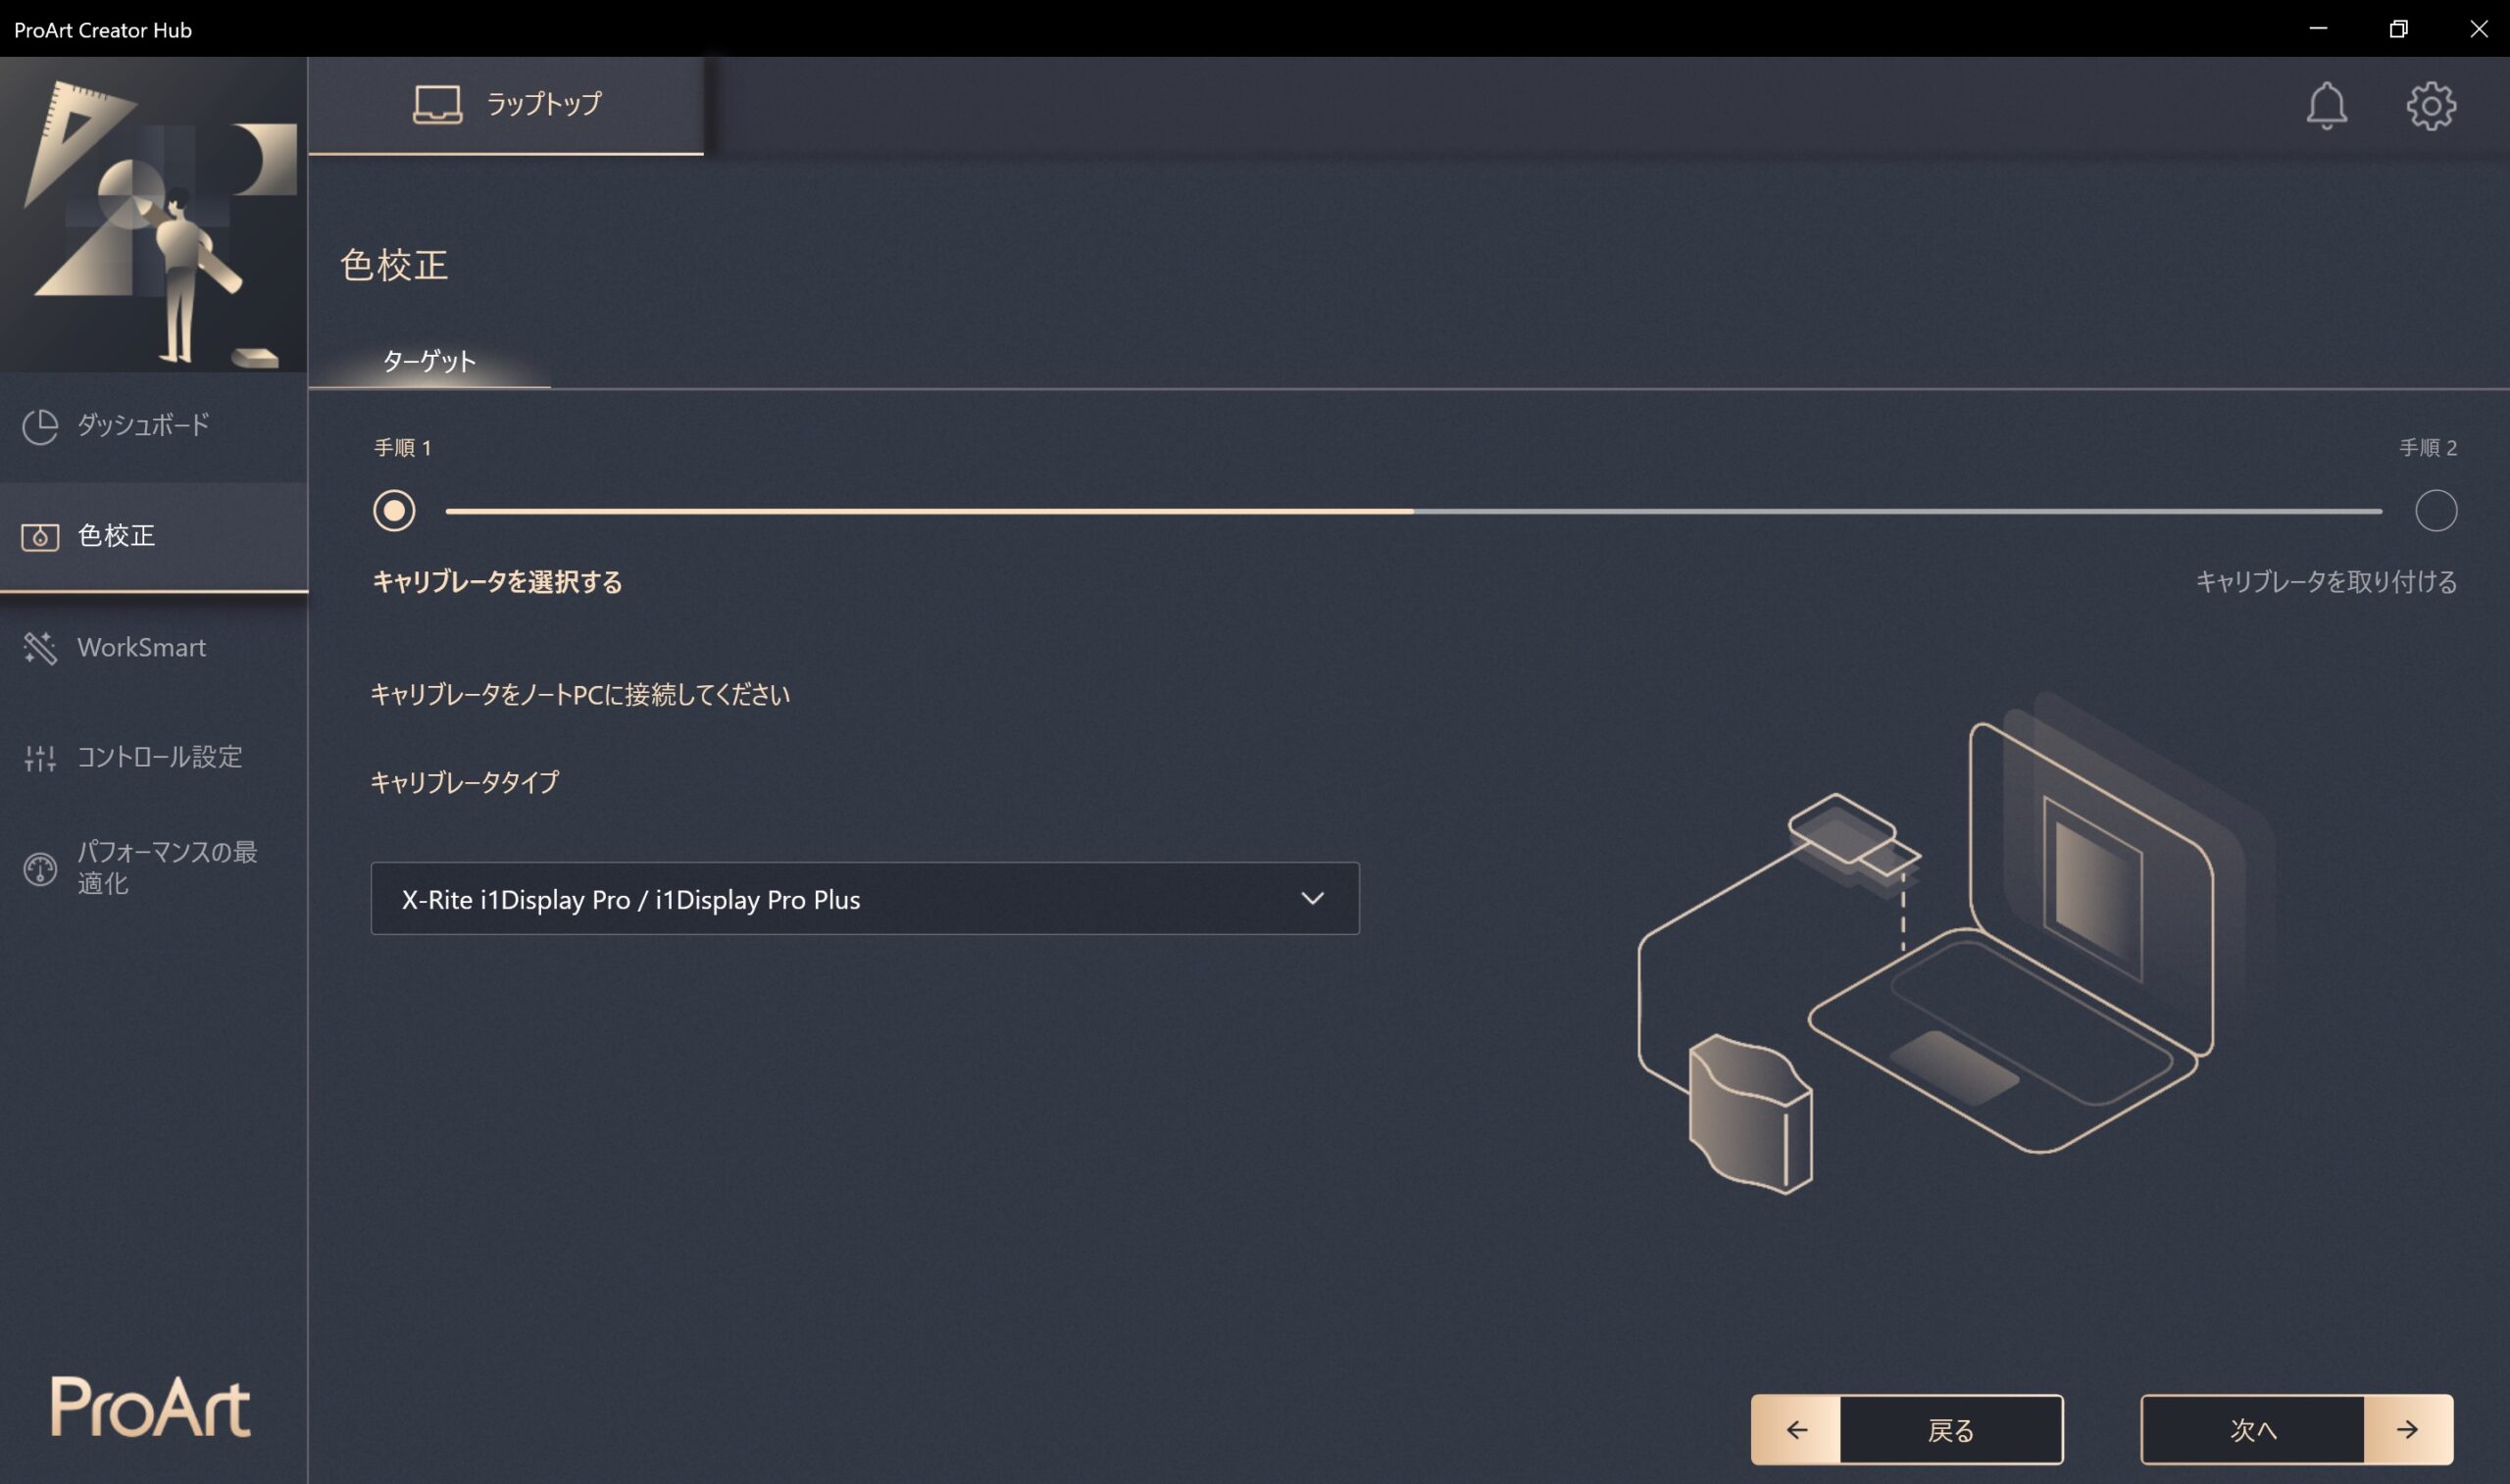The height and width of the screenshot is (1484, 2510).
Task: Click the chevron of calibrator type dropdown
Action: [x=1312, y=899]
